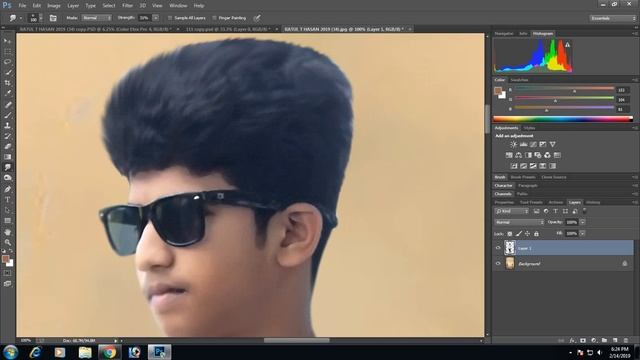Select the Eyedropper tool
The height and width of the screenshot is (360, 640).
tap(7, 93)
